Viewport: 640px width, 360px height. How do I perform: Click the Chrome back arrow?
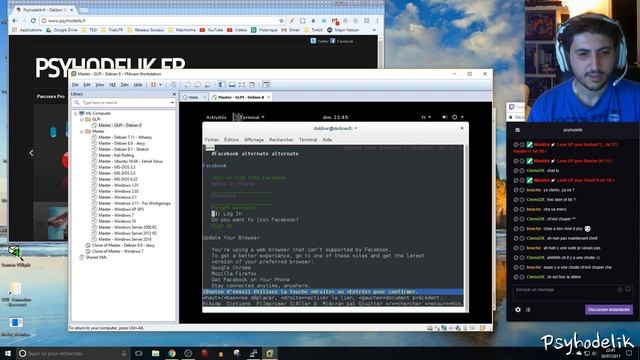click(15, 21)
